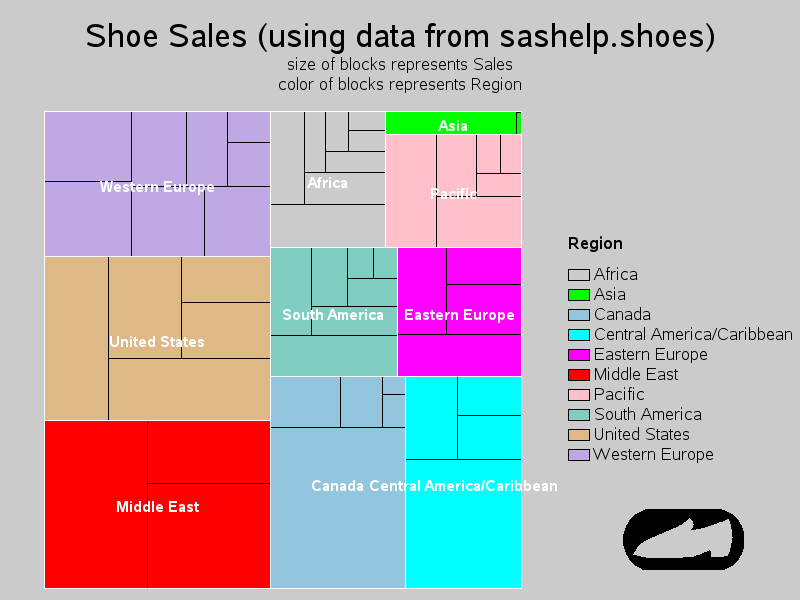Viewport: 800px width, 600px height.
Task: Click the Canada legend swatch
Action: (579, 315)
